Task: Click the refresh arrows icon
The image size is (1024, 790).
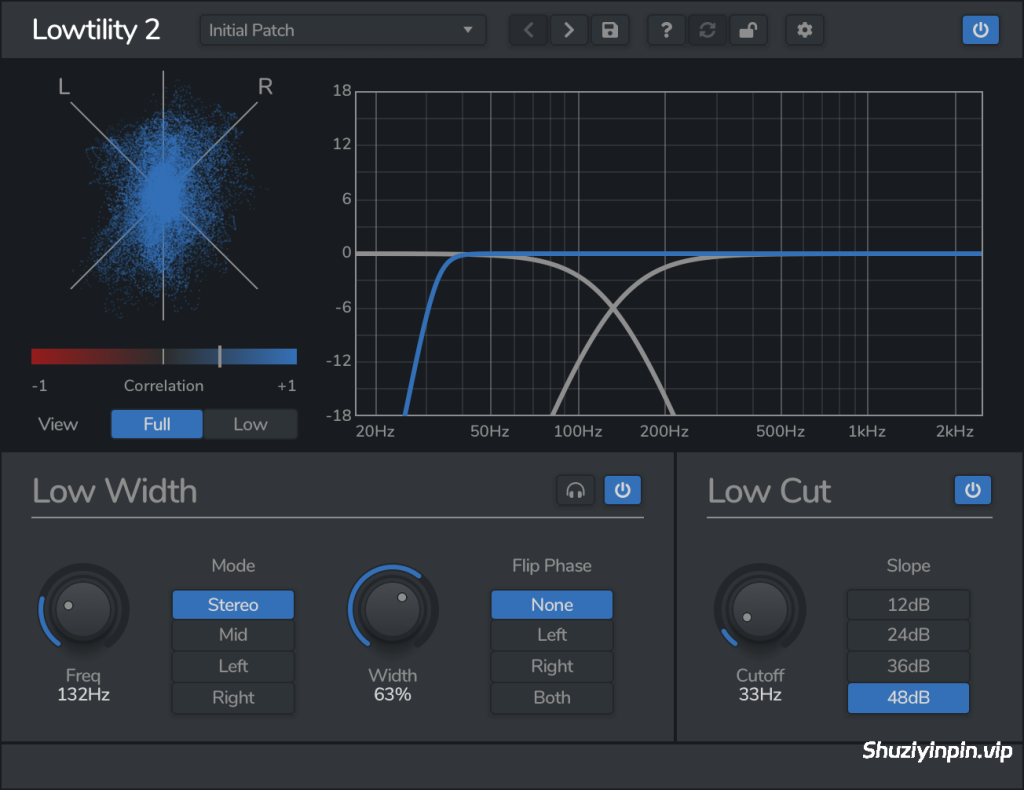Action: click(707, 30)
